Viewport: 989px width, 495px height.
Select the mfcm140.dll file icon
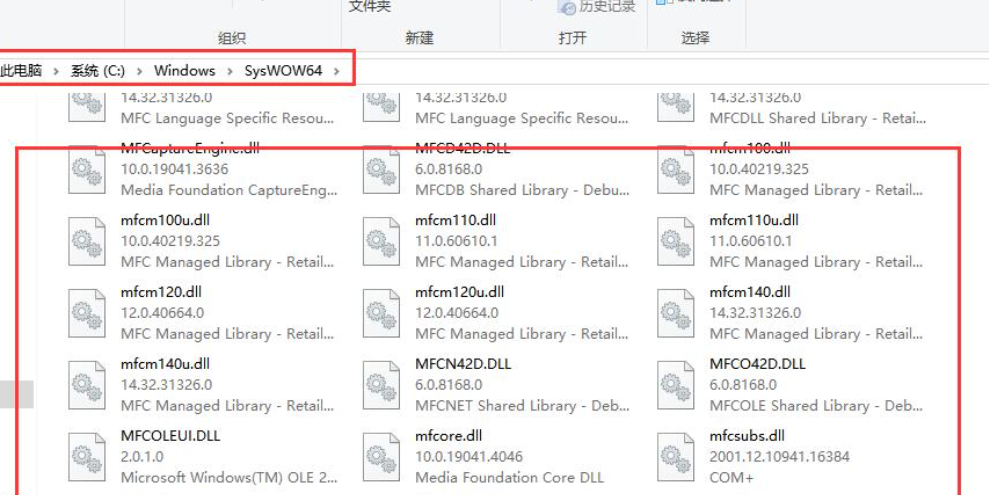(x=676, y=313)
